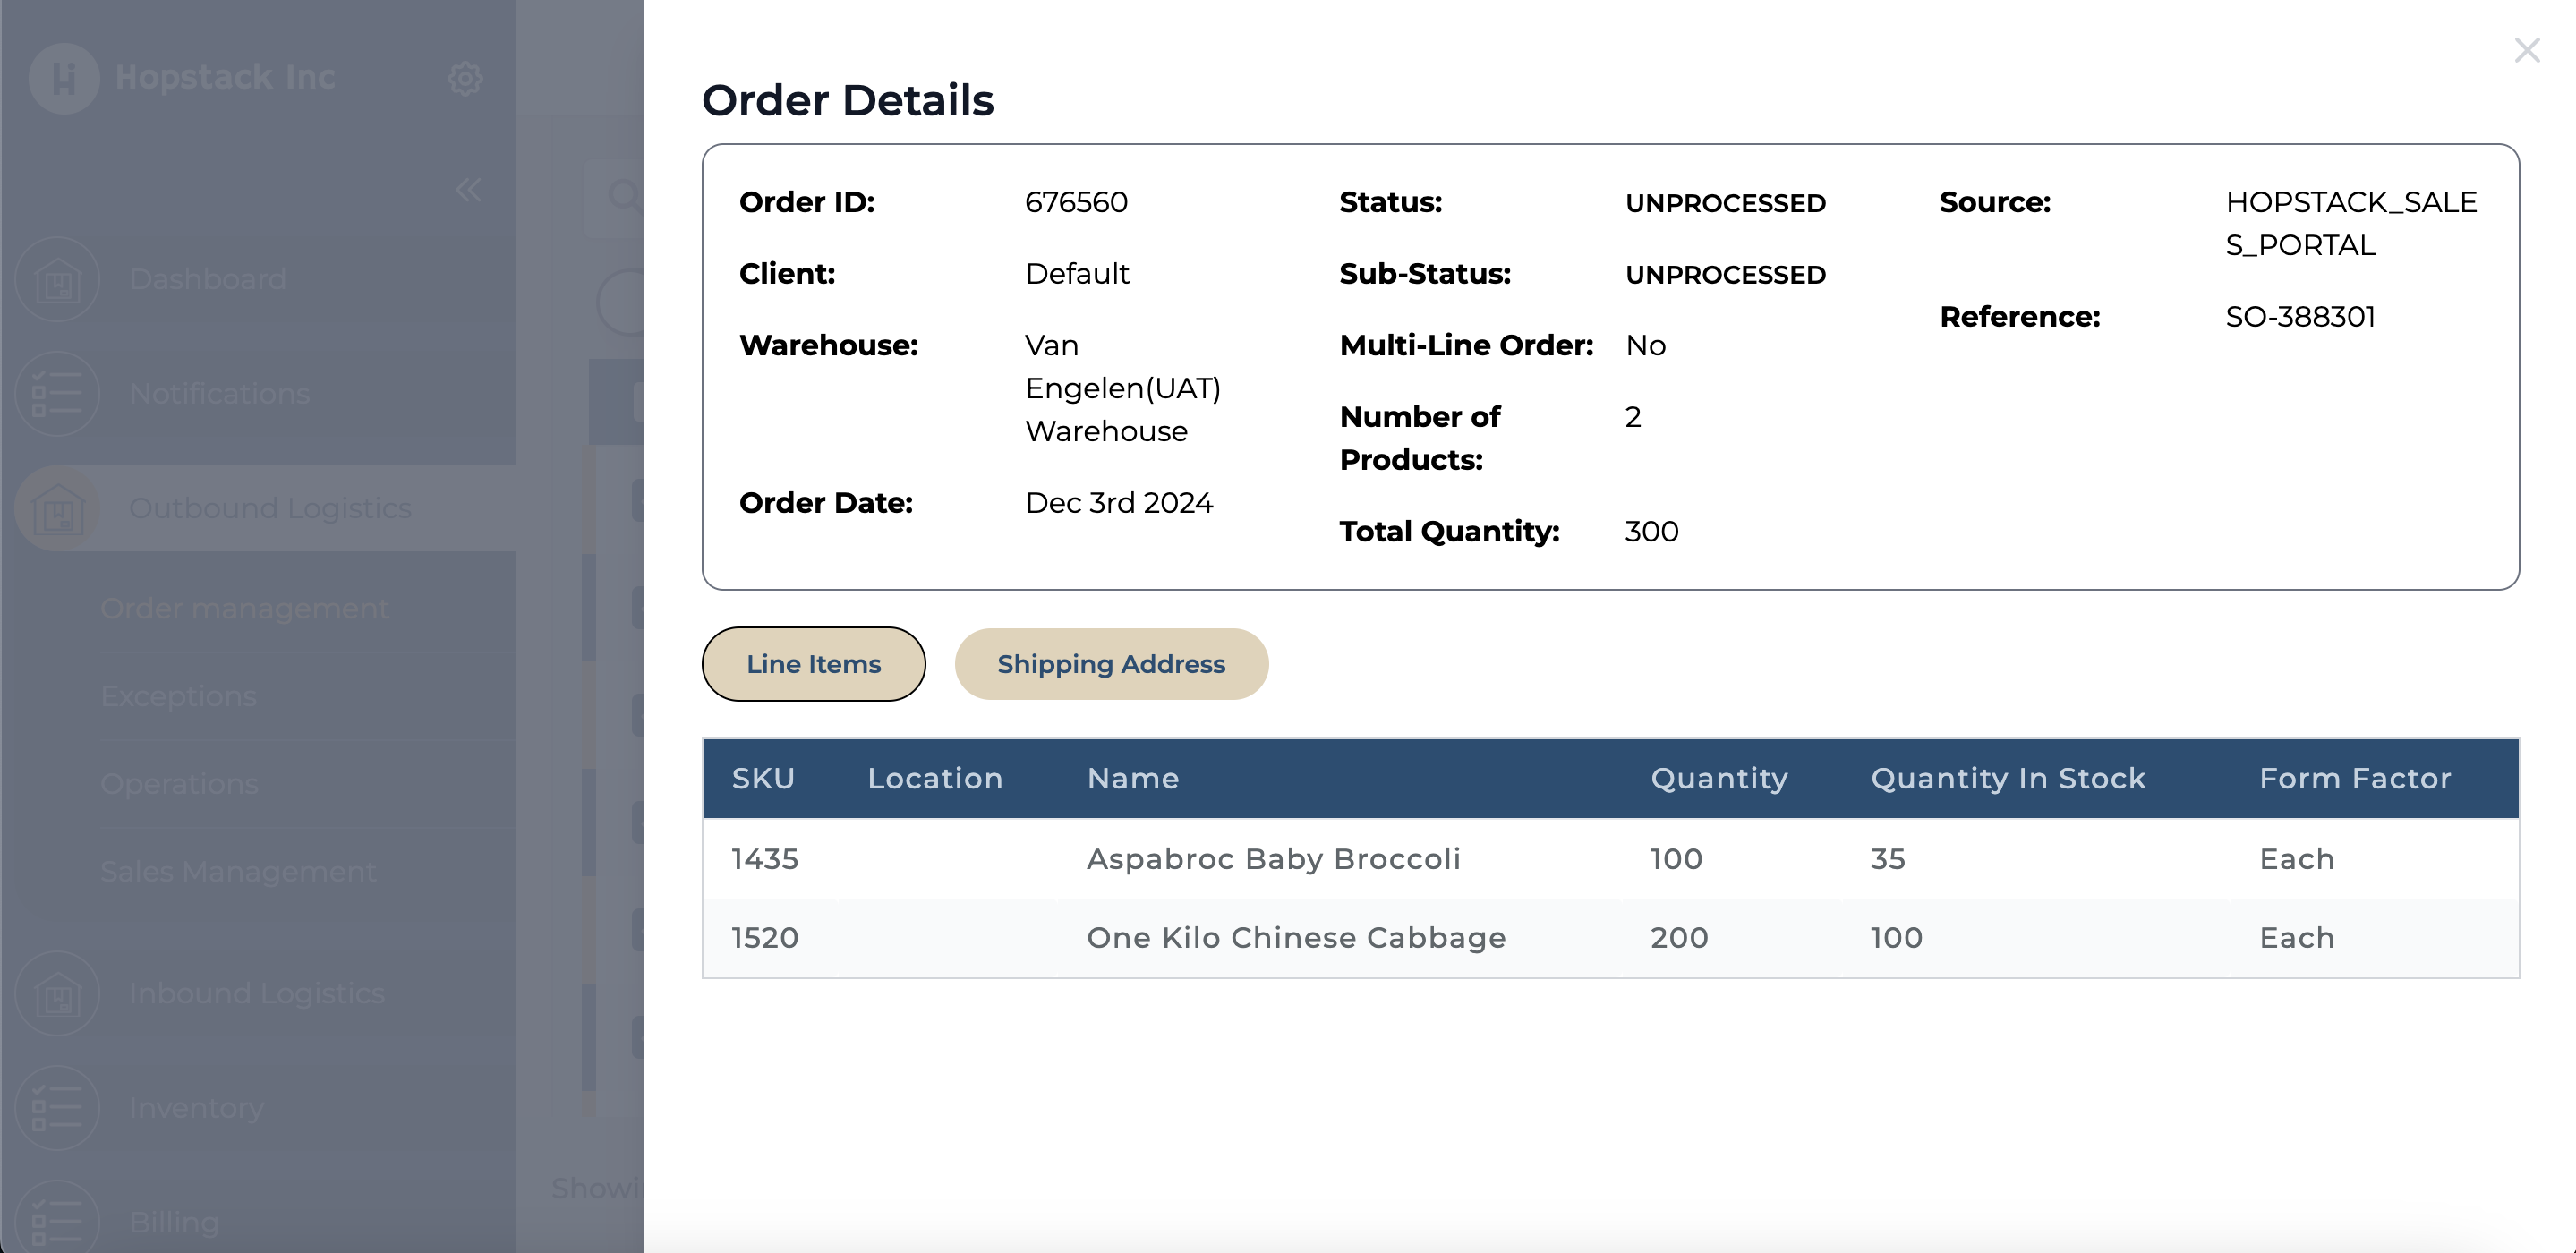Click the Outbound Logistics sidebar icon
The height and width of the screenshot is (1253, 2576).
click(58, 509)
